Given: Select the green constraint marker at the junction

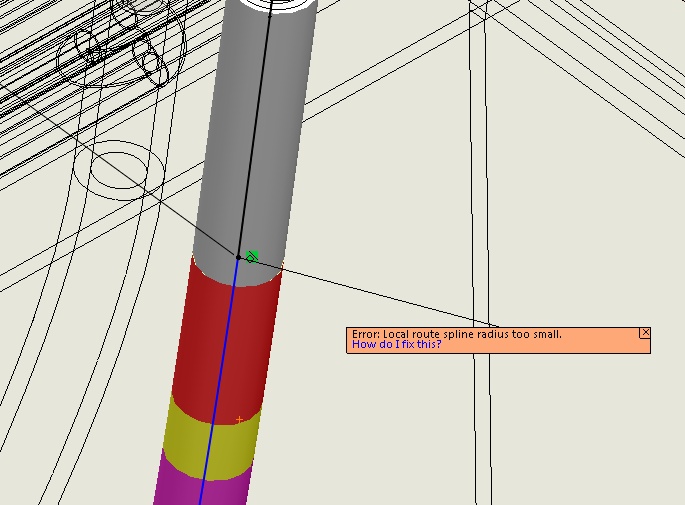Looking at the screenshot, I should click(252, 256).
